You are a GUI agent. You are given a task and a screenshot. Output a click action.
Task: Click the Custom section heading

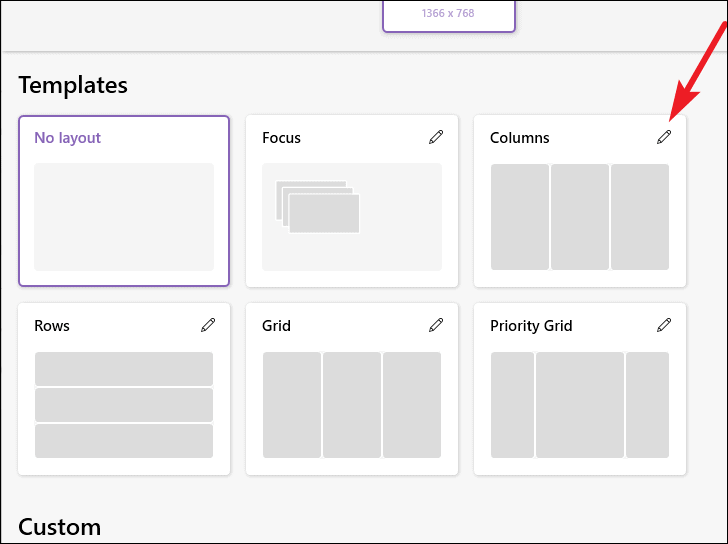pos(59,527)
